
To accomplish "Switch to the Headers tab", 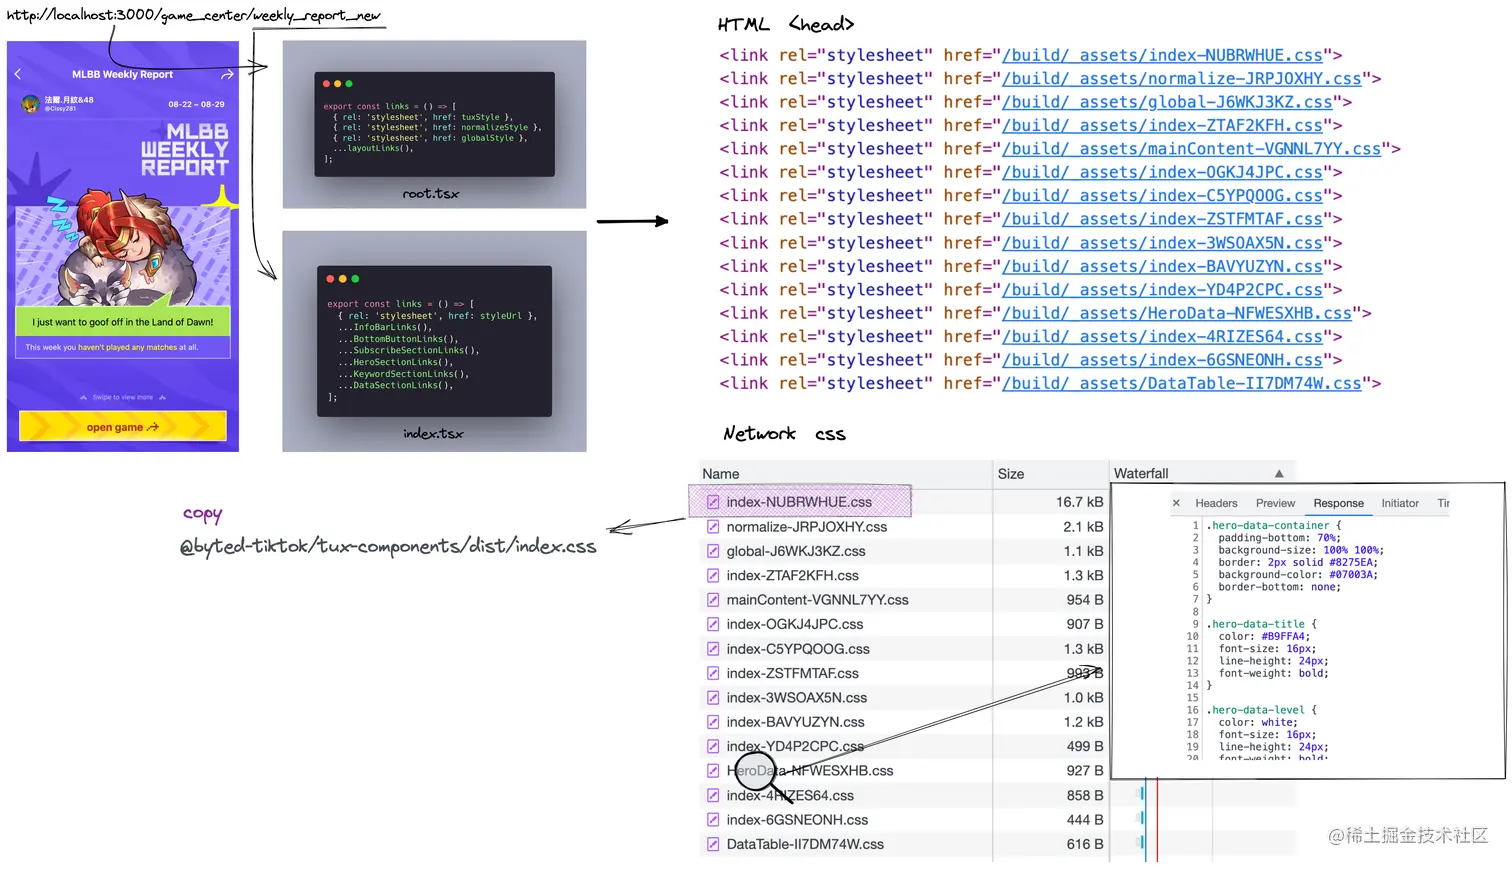I will click(x=1216, y=503).
